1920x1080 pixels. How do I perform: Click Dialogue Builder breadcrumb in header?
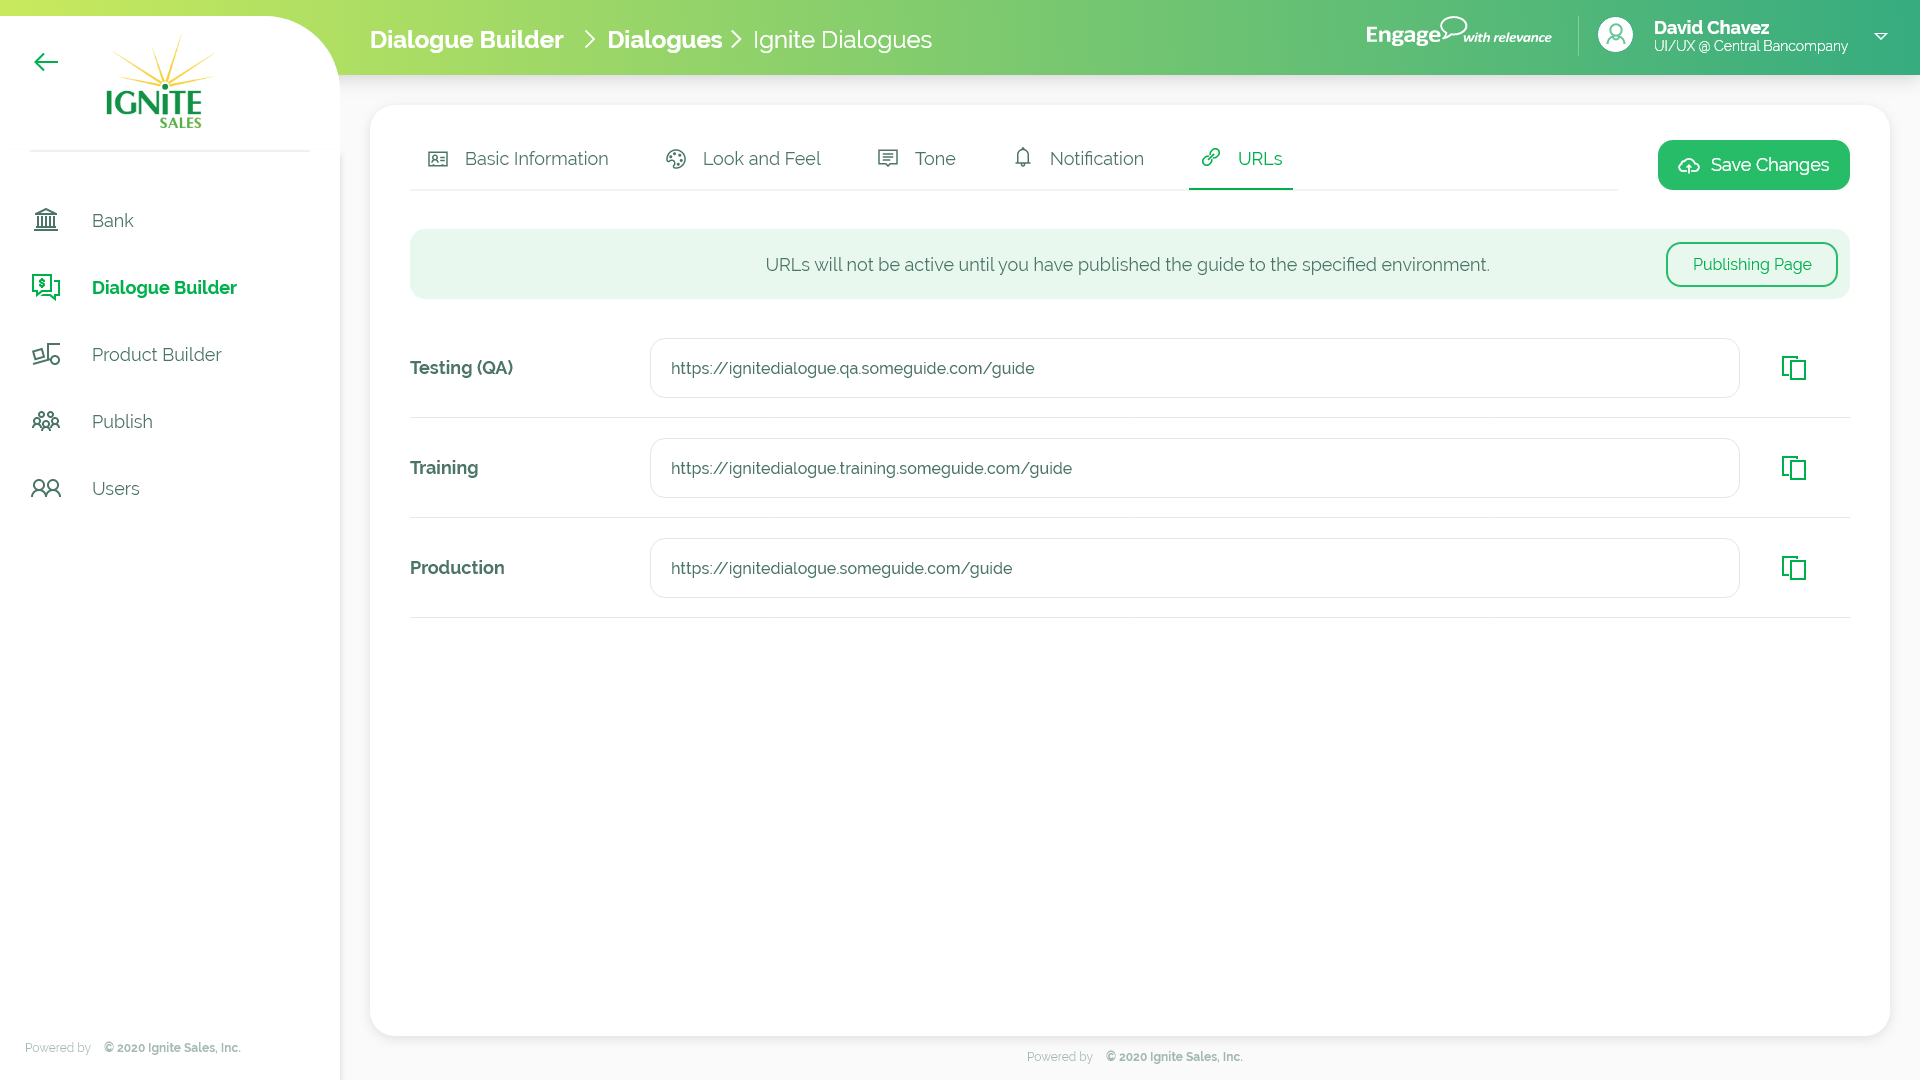click(x=466, y=40)
